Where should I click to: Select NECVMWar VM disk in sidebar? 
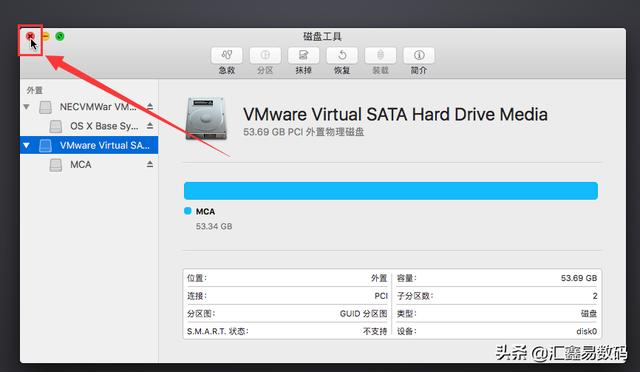pos(89,107)
